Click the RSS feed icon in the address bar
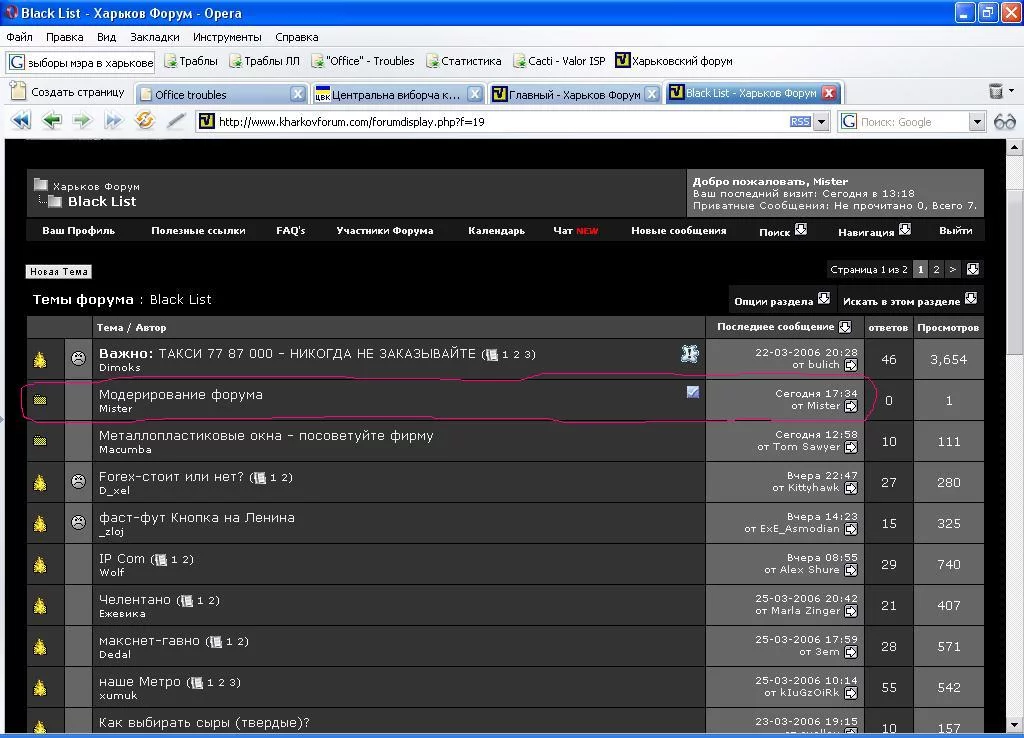The width and height of the screenshot is (1024, 738). pyautogui.click(x=799, y=121)
